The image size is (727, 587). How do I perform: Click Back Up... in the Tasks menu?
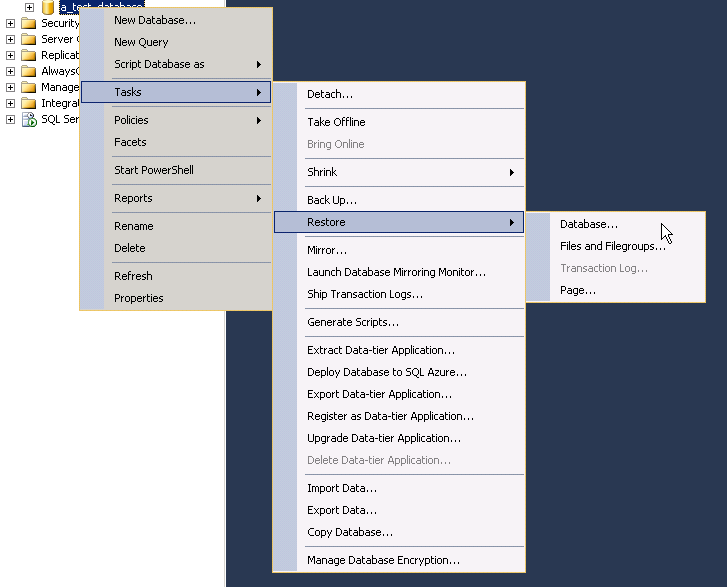coord(332,200)
